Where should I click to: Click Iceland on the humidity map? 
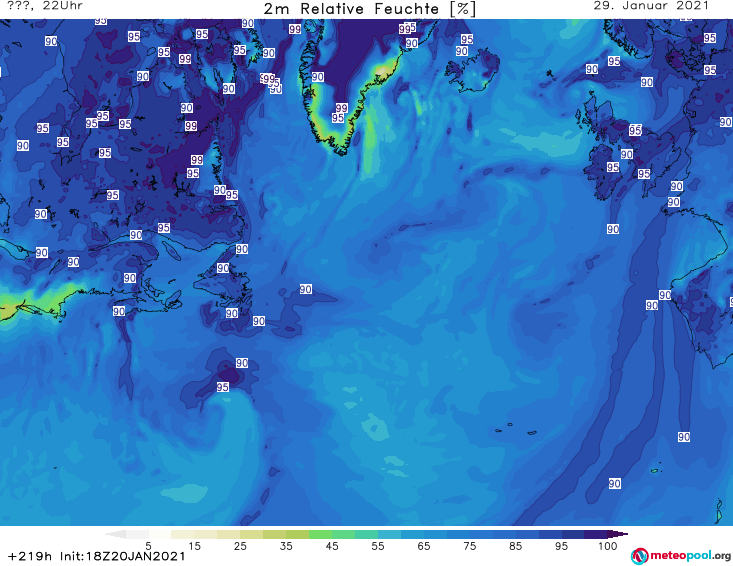click(x=471, y=71)
